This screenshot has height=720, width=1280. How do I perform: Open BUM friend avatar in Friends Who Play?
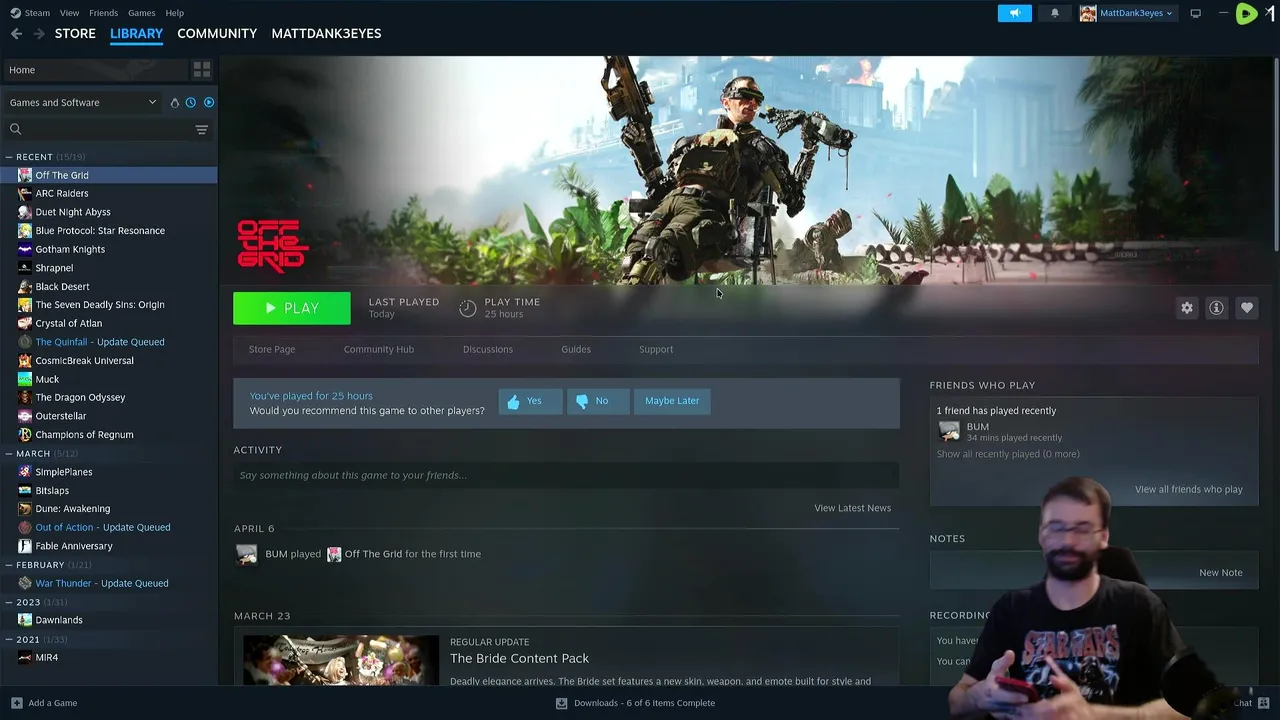949,432
